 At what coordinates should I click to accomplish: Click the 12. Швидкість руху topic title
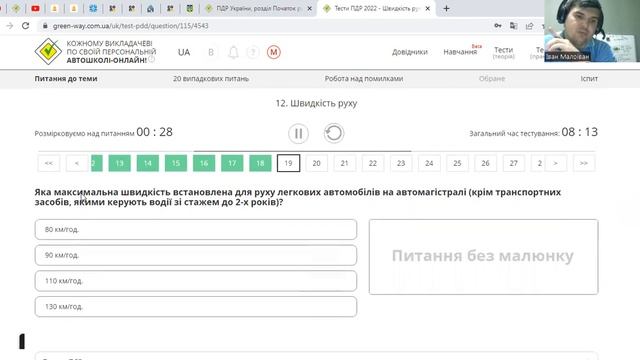(316, 103)
